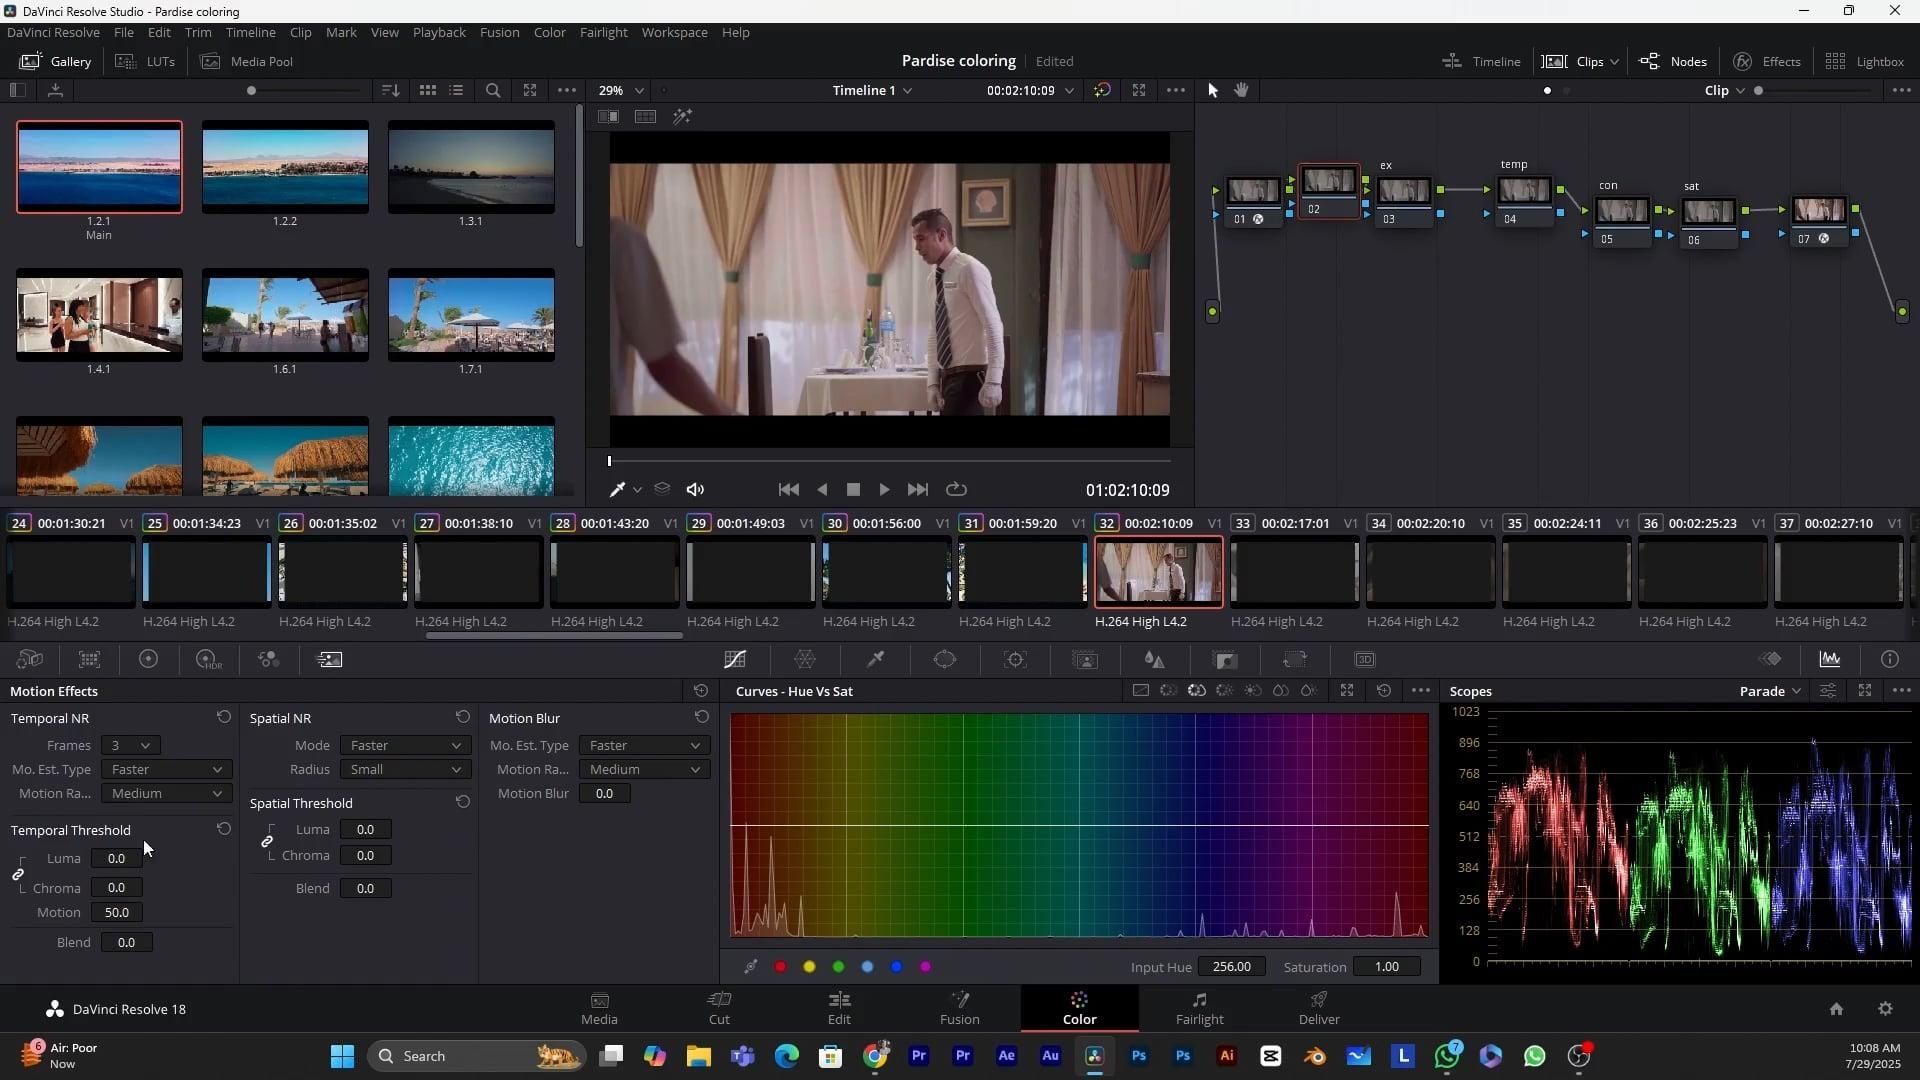Open the Camera Raw palette
Image resolution: width=1920 pixels, height=1080 pixels.
(x=30, y=660)
